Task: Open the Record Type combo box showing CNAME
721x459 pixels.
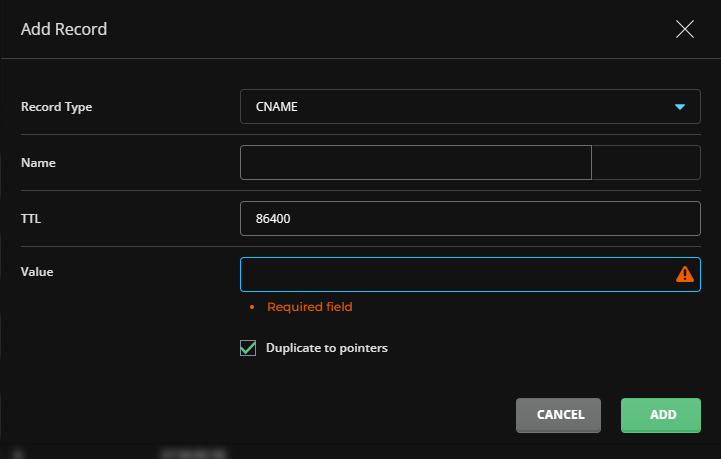Action: 470,106
